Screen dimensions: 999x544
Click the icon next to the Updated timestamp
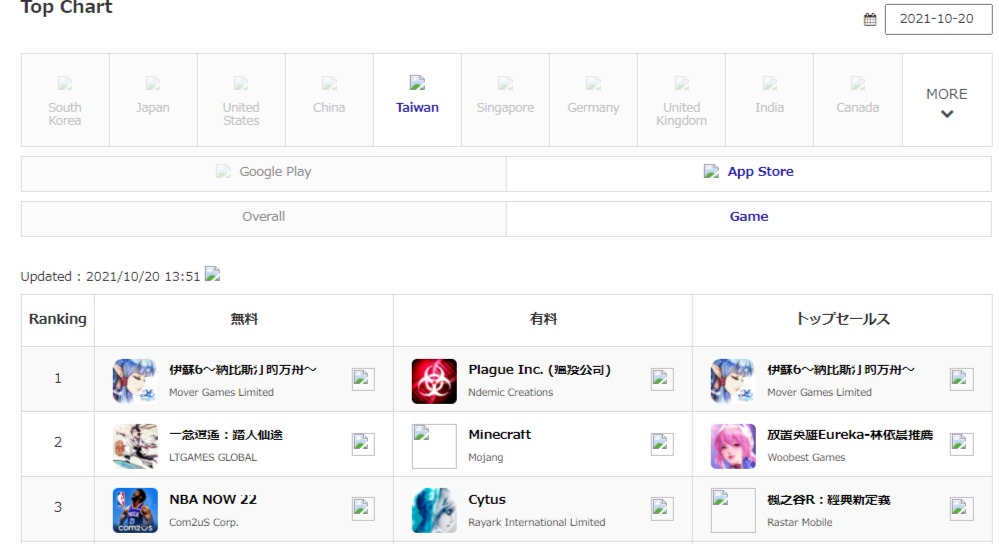tap(213, 275)
